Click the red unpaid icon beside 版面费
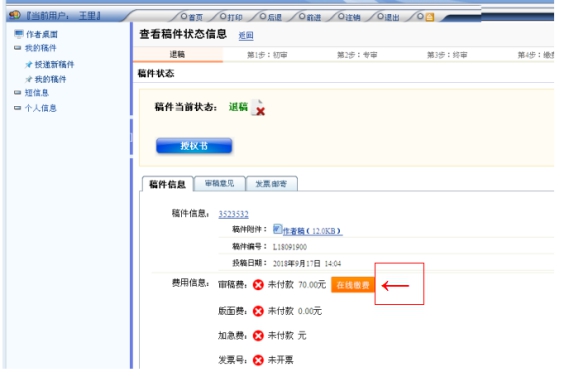 pyautogui.click(x=258, y=311)
